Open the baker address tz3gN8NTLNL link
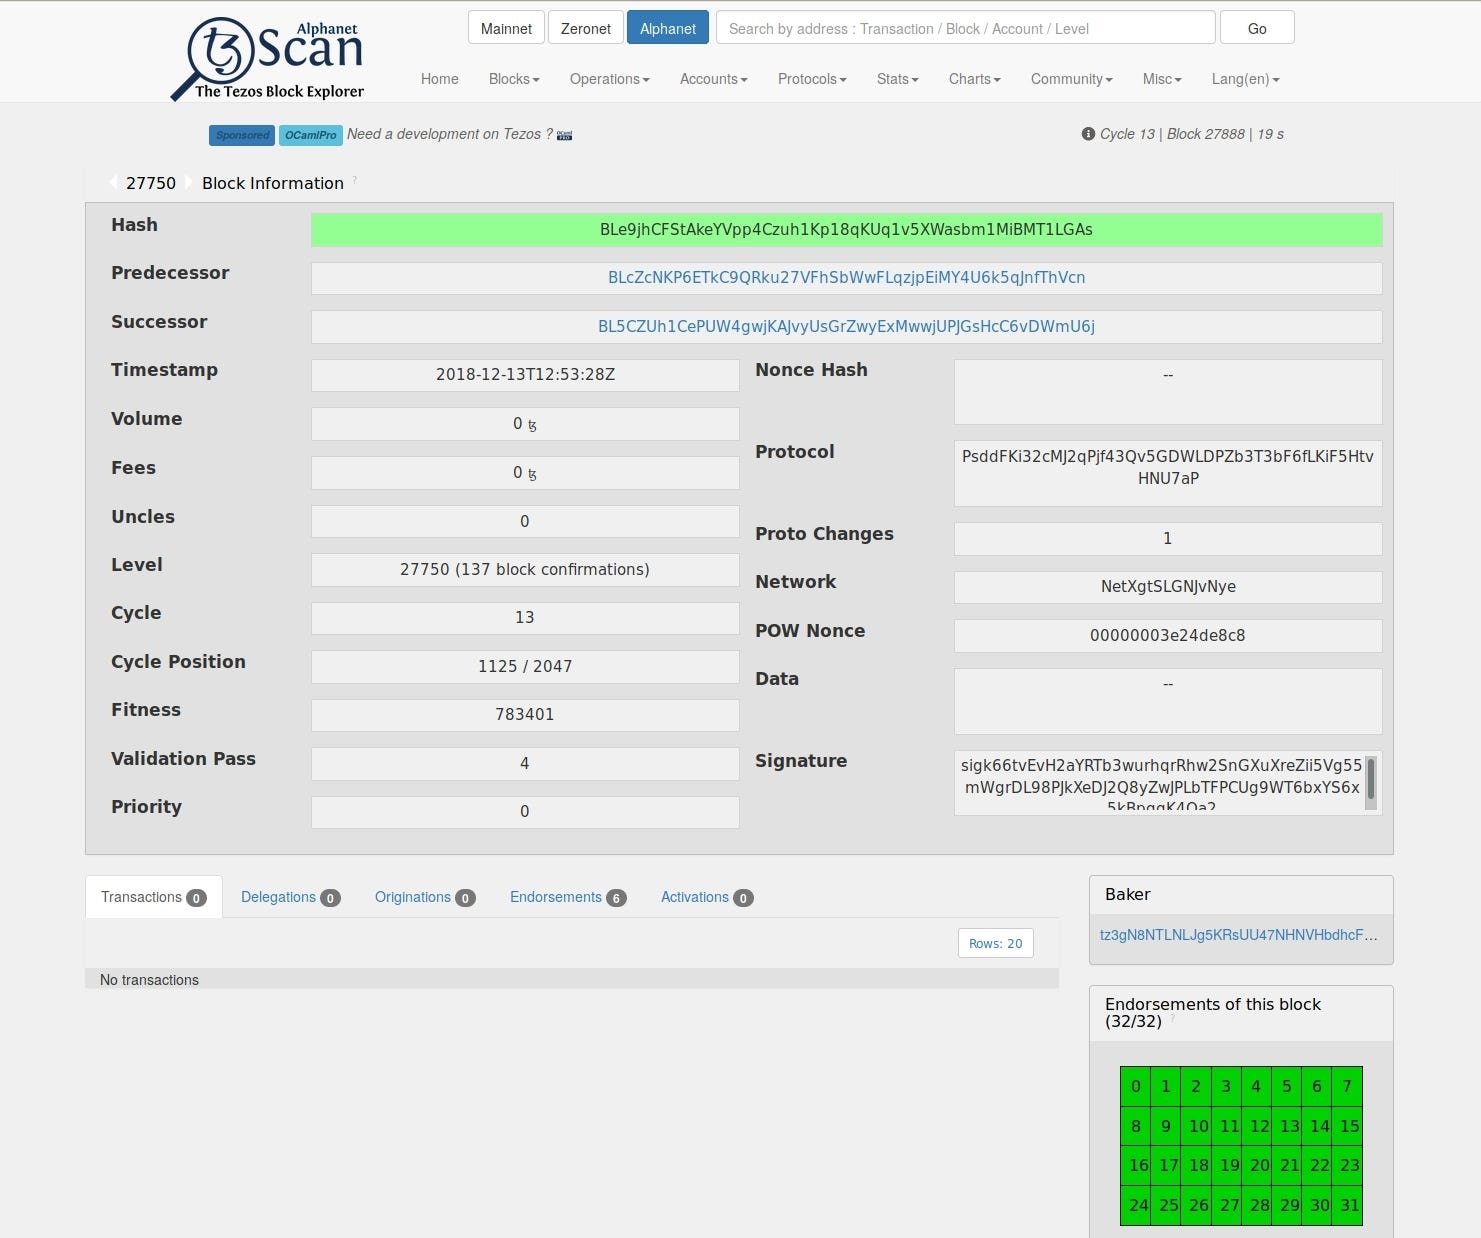This screenshot has height=1238, width=1481. pyautogui.click(x=1239, y=935)
